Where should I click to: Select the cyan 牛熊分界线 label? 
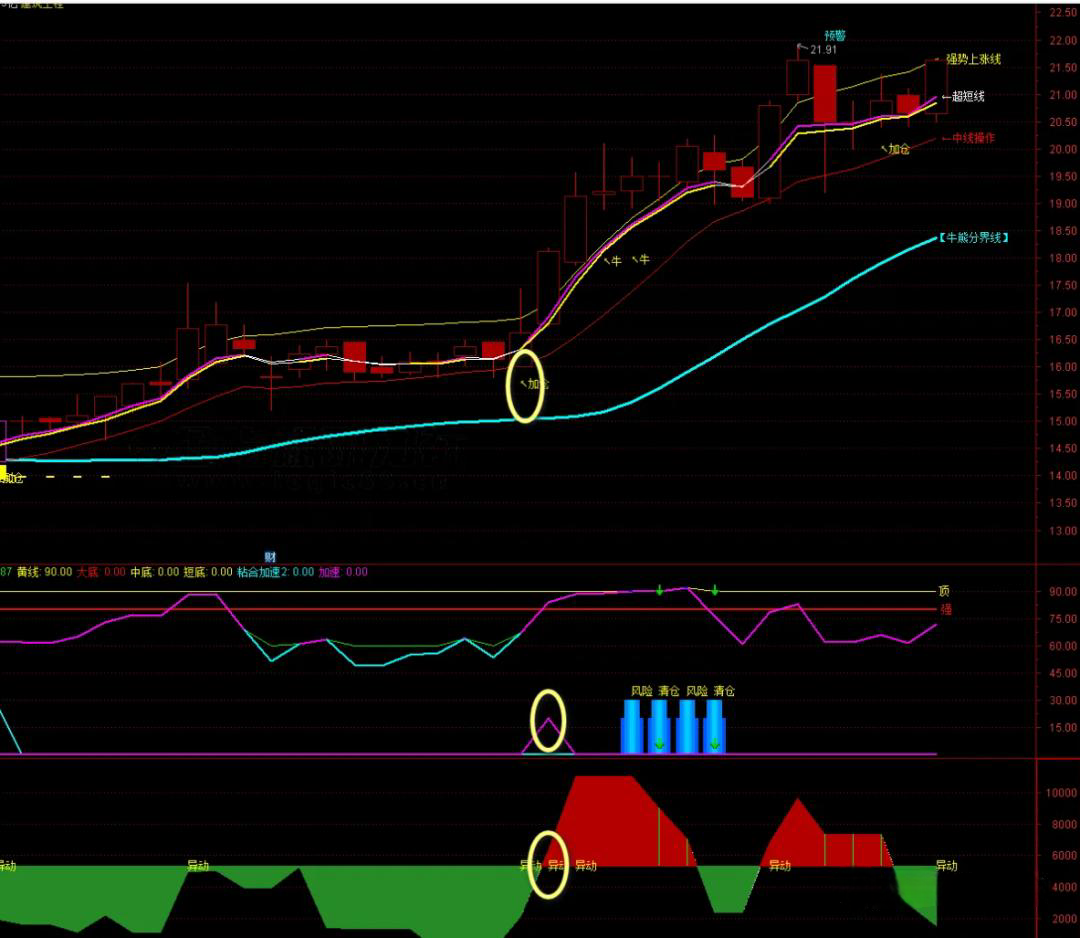click(x=974, y=238)
